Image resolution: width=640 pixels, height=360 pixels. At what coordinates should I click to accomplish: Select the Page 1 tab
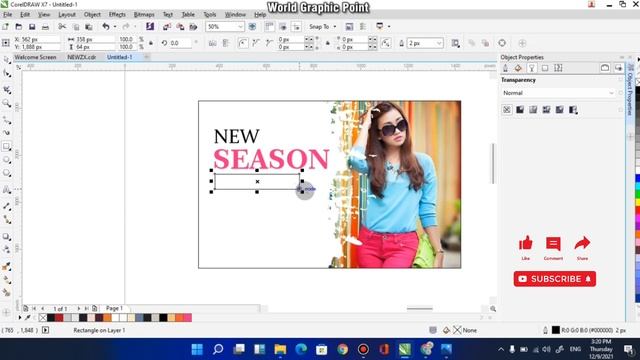114,309
